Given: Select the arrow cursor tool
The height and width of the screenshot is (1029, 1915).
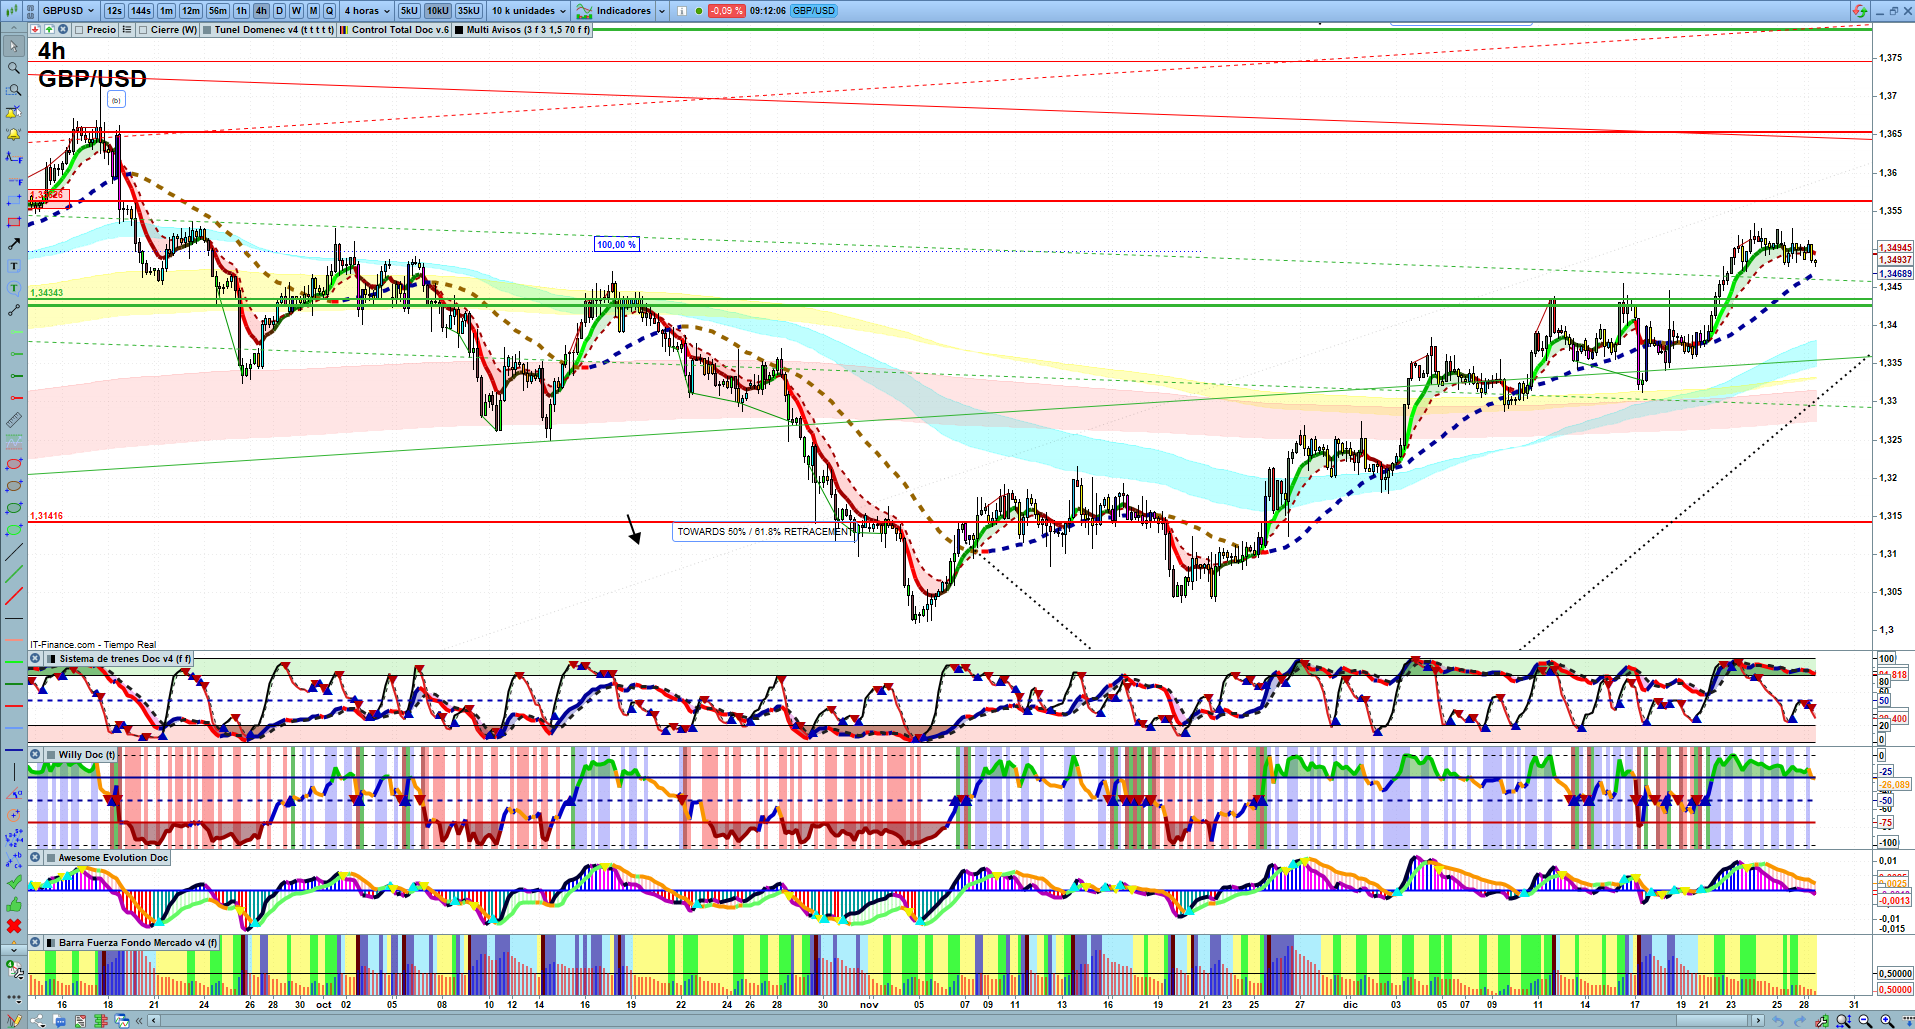Looking at the screenshot, I should [14, 46].
